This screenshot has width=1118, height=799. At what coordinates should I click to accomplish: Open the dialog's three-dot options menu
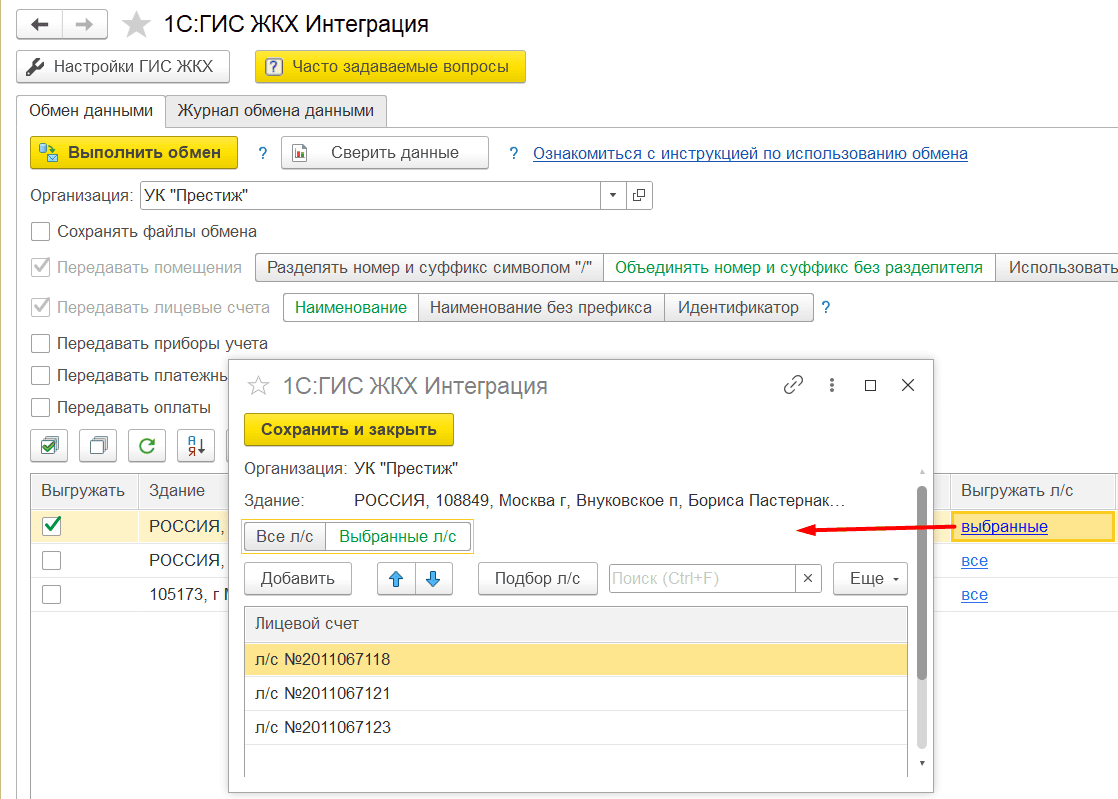pyautogui.click(x=832, y=385)
